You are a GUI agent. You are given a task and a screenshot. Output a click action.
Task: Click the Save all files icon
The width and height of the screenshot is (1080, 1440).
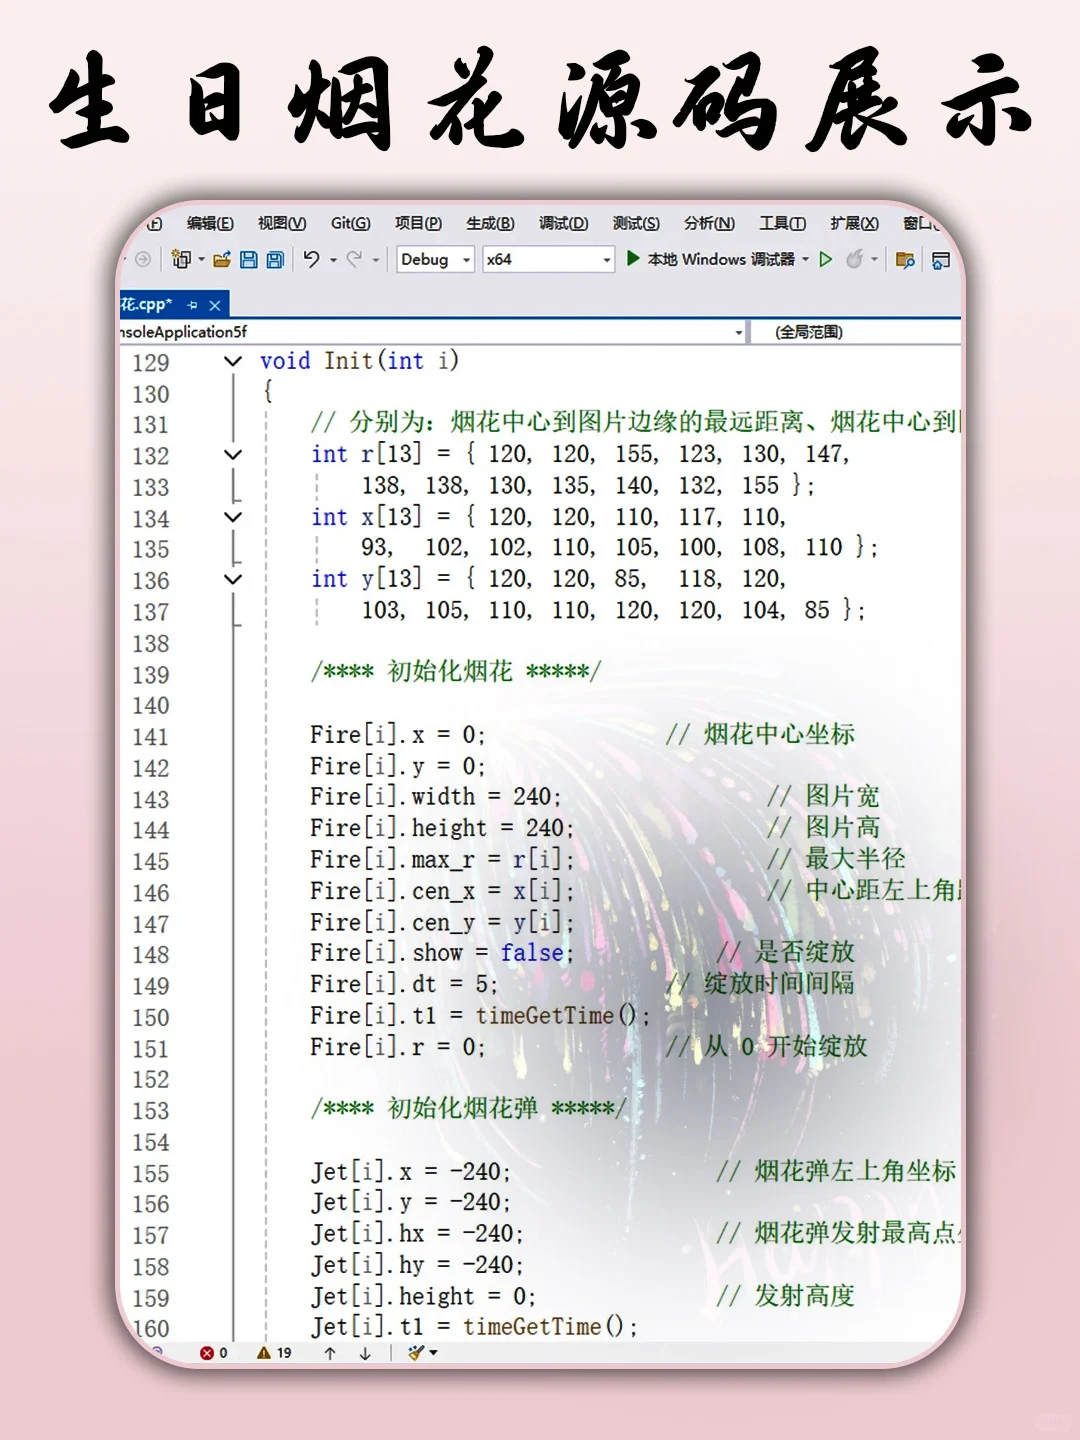(276, 259)
